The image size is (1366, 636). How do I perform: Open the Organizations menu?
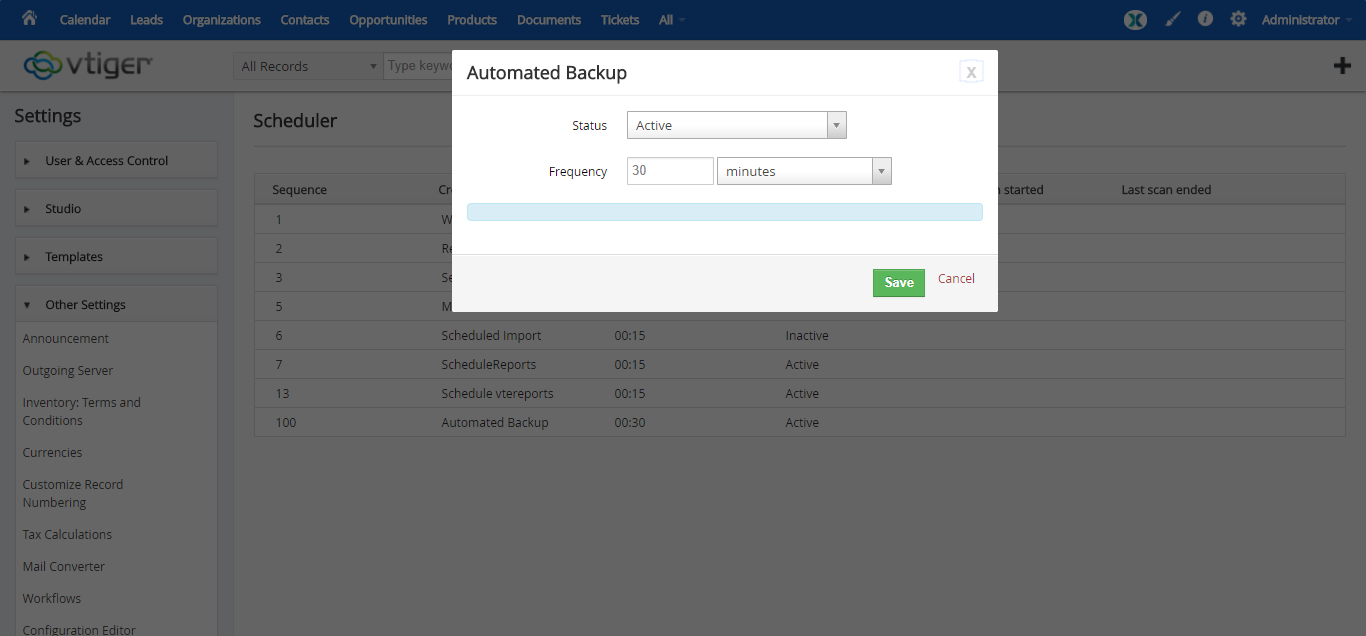click(x=221, y=20)
